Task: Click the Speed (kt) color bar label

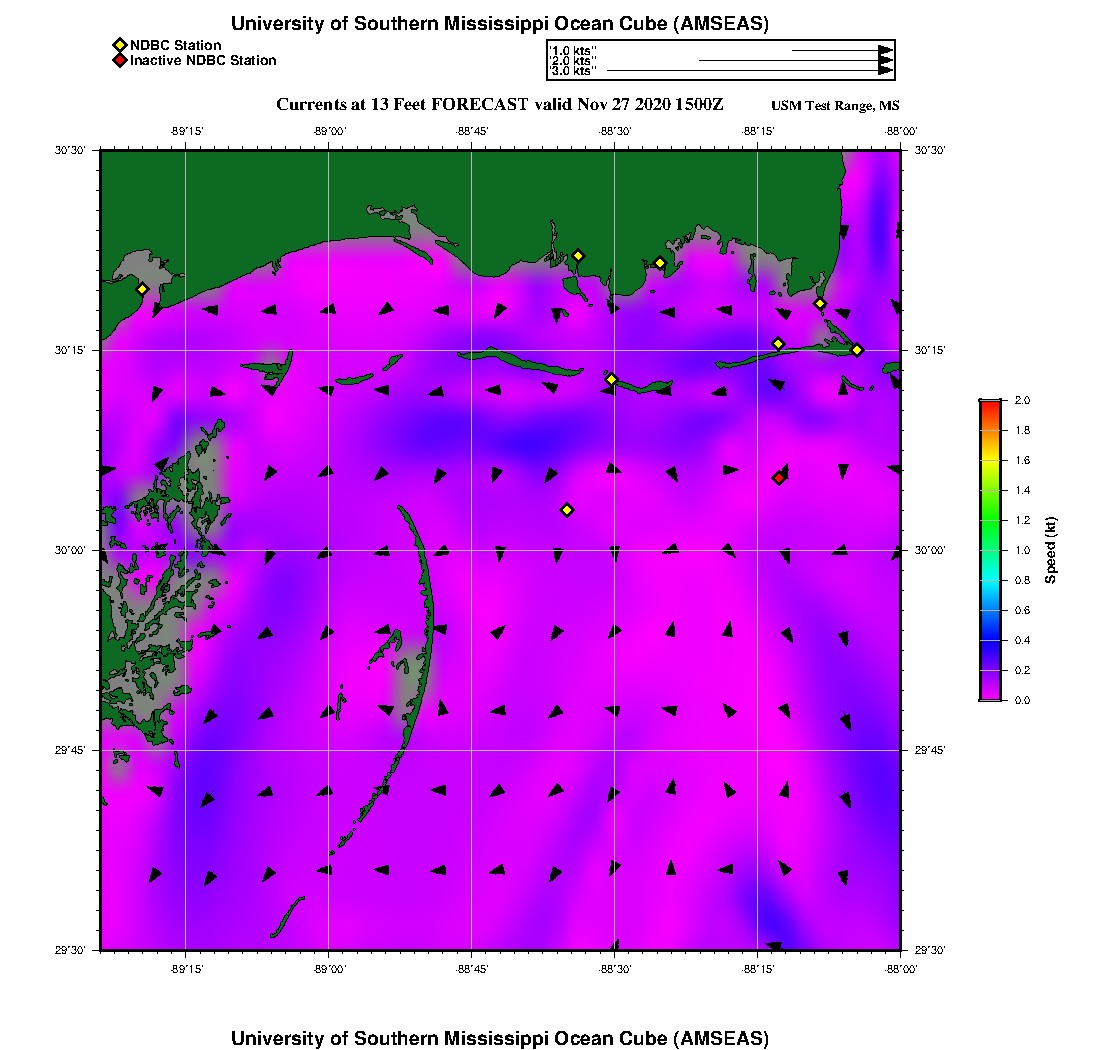Action: point(1050,550)
